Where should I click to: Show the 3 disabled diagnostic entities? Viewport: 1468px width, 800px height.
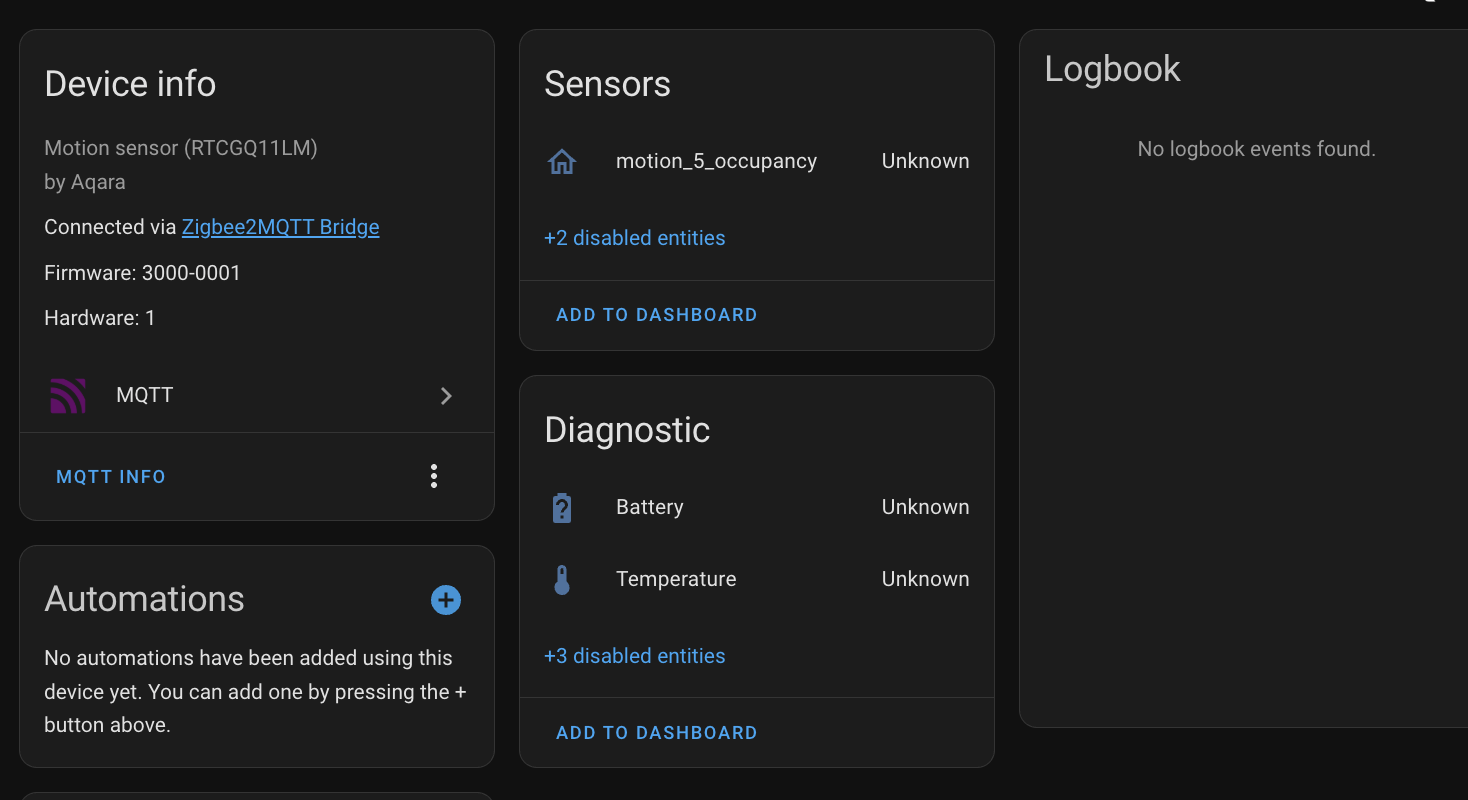pos(634,655)
